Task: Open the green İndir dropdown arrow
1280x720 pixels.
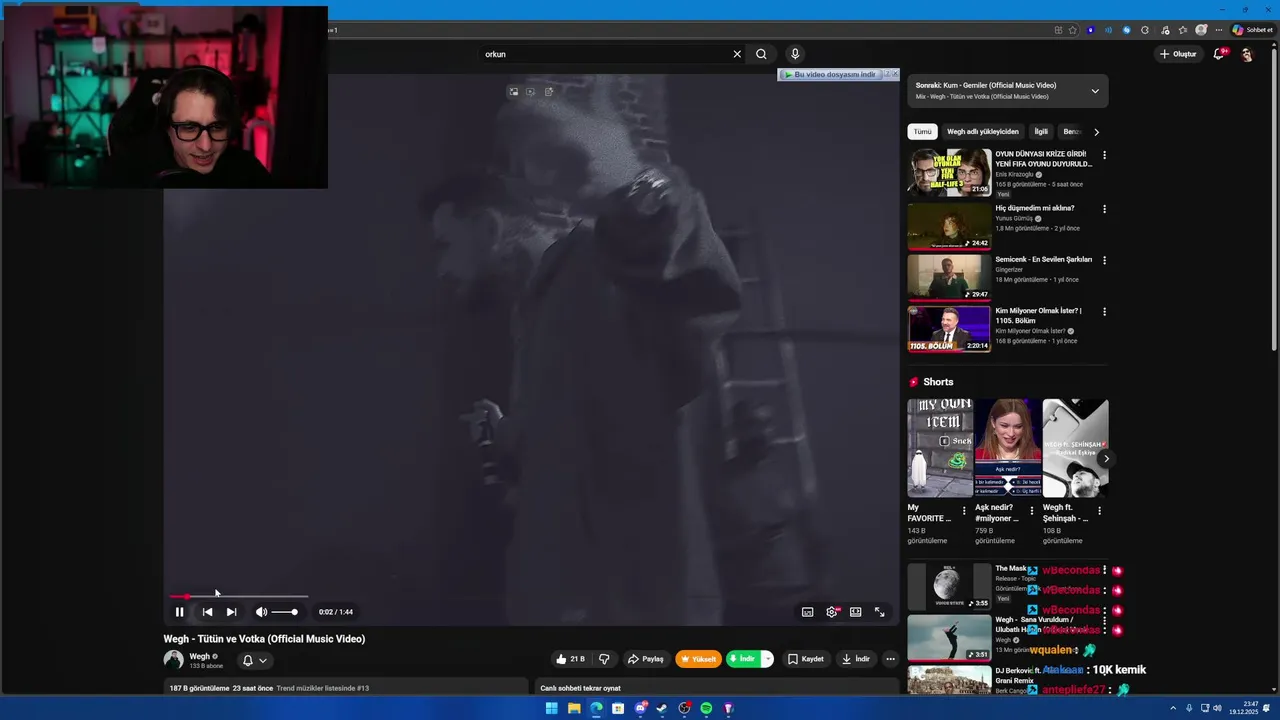Action: click(767, 659)
